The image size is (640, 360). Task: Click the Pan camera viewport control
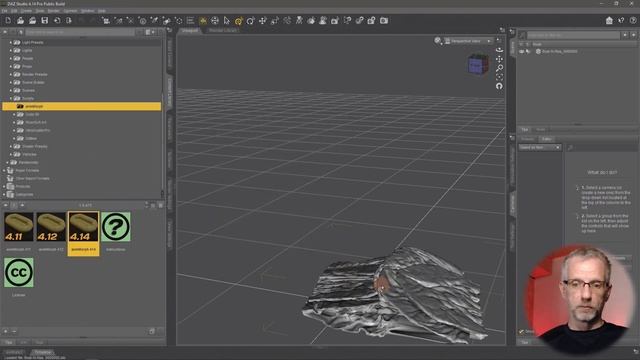499,59
